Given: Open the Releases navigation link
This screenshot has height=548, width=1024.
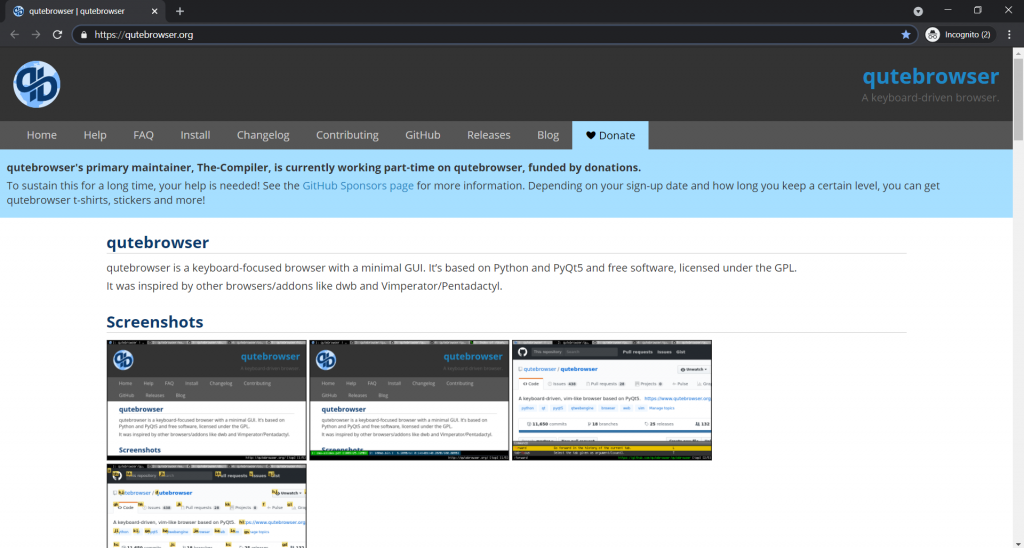Looking at the screenshot, I should tap(488, 135).
